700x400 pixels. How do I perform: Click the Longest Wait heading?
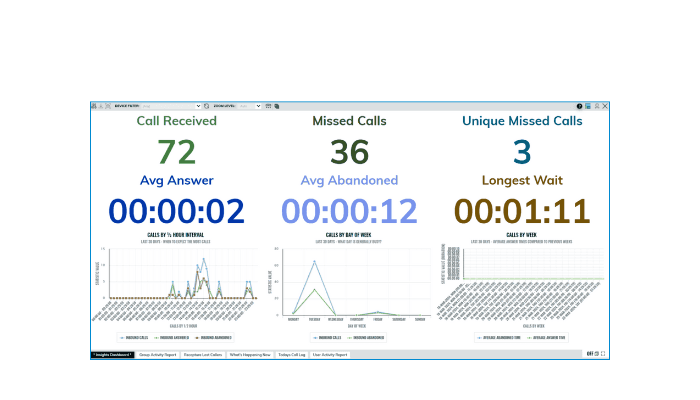click(522, 180)
